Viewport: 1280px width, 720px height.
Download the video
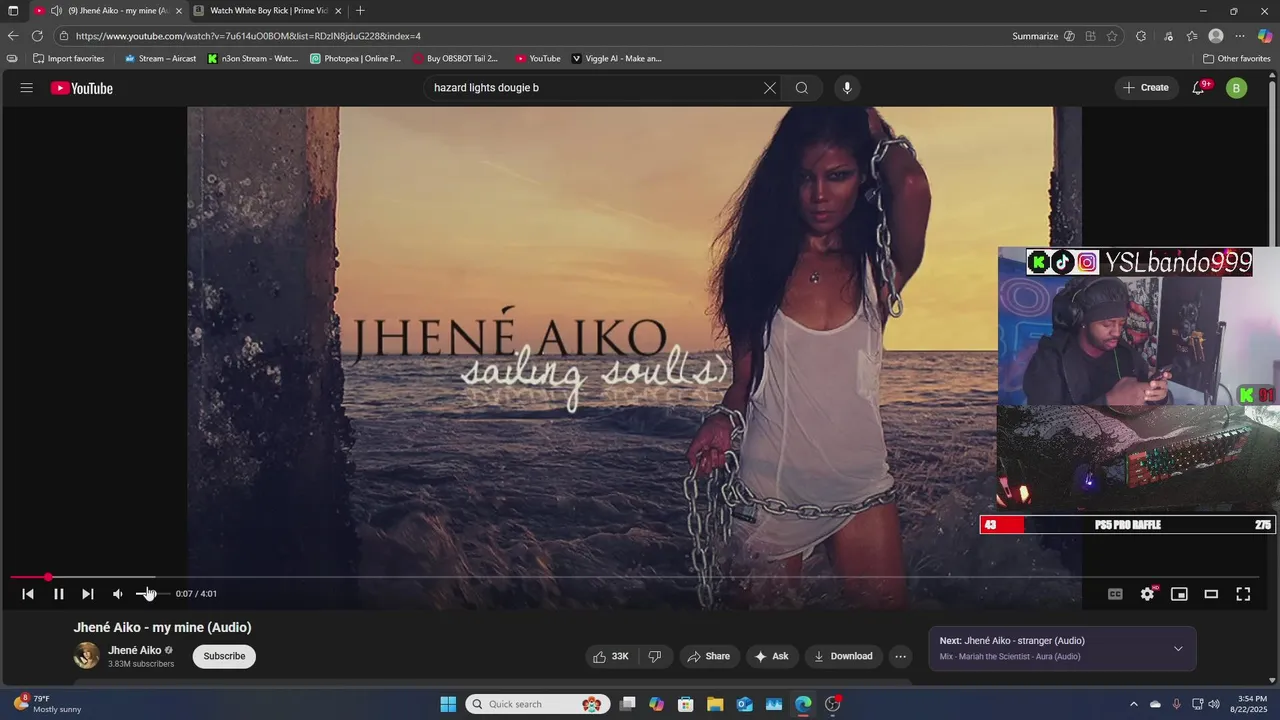tap(843, 656)
